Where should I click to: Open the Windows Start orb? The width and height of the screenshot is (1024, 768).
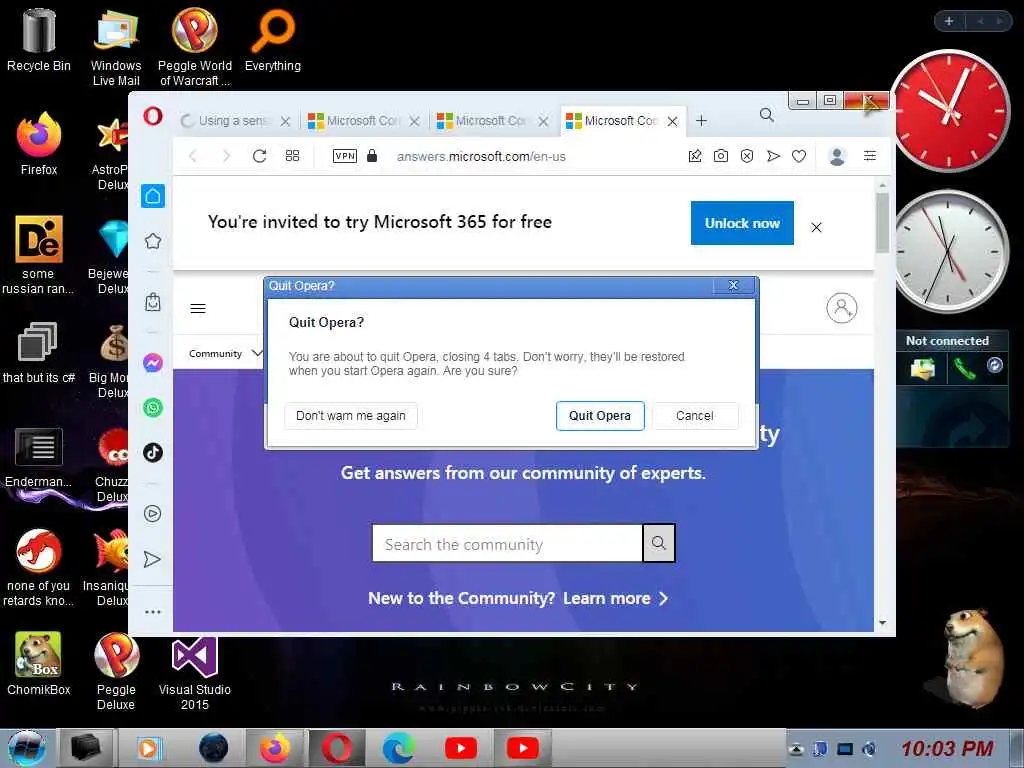26,748
